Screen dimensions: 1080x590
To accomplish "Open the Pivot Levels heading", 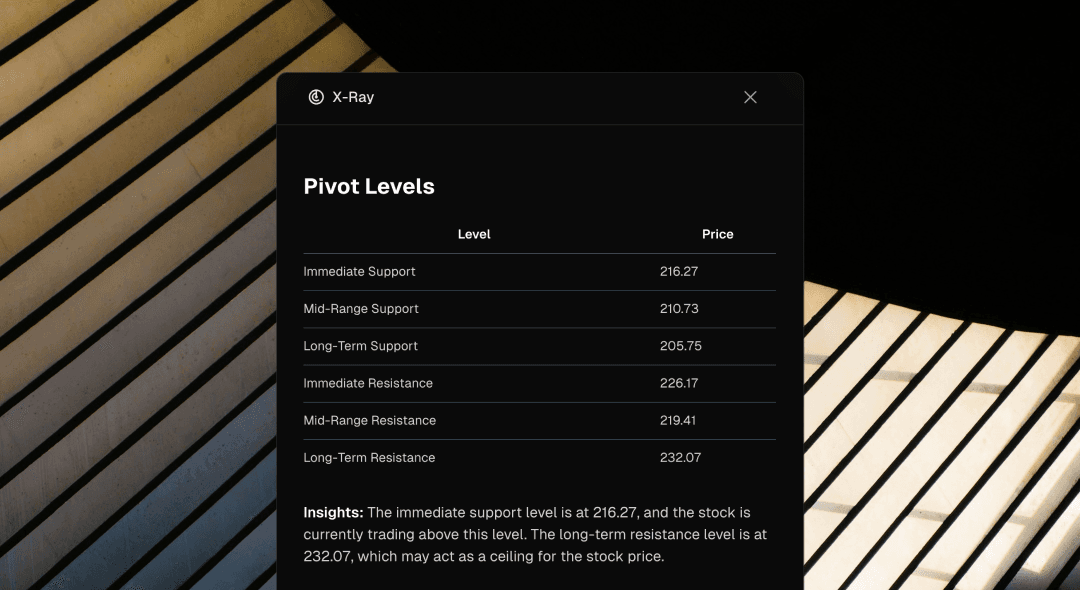I will point(369,186).
